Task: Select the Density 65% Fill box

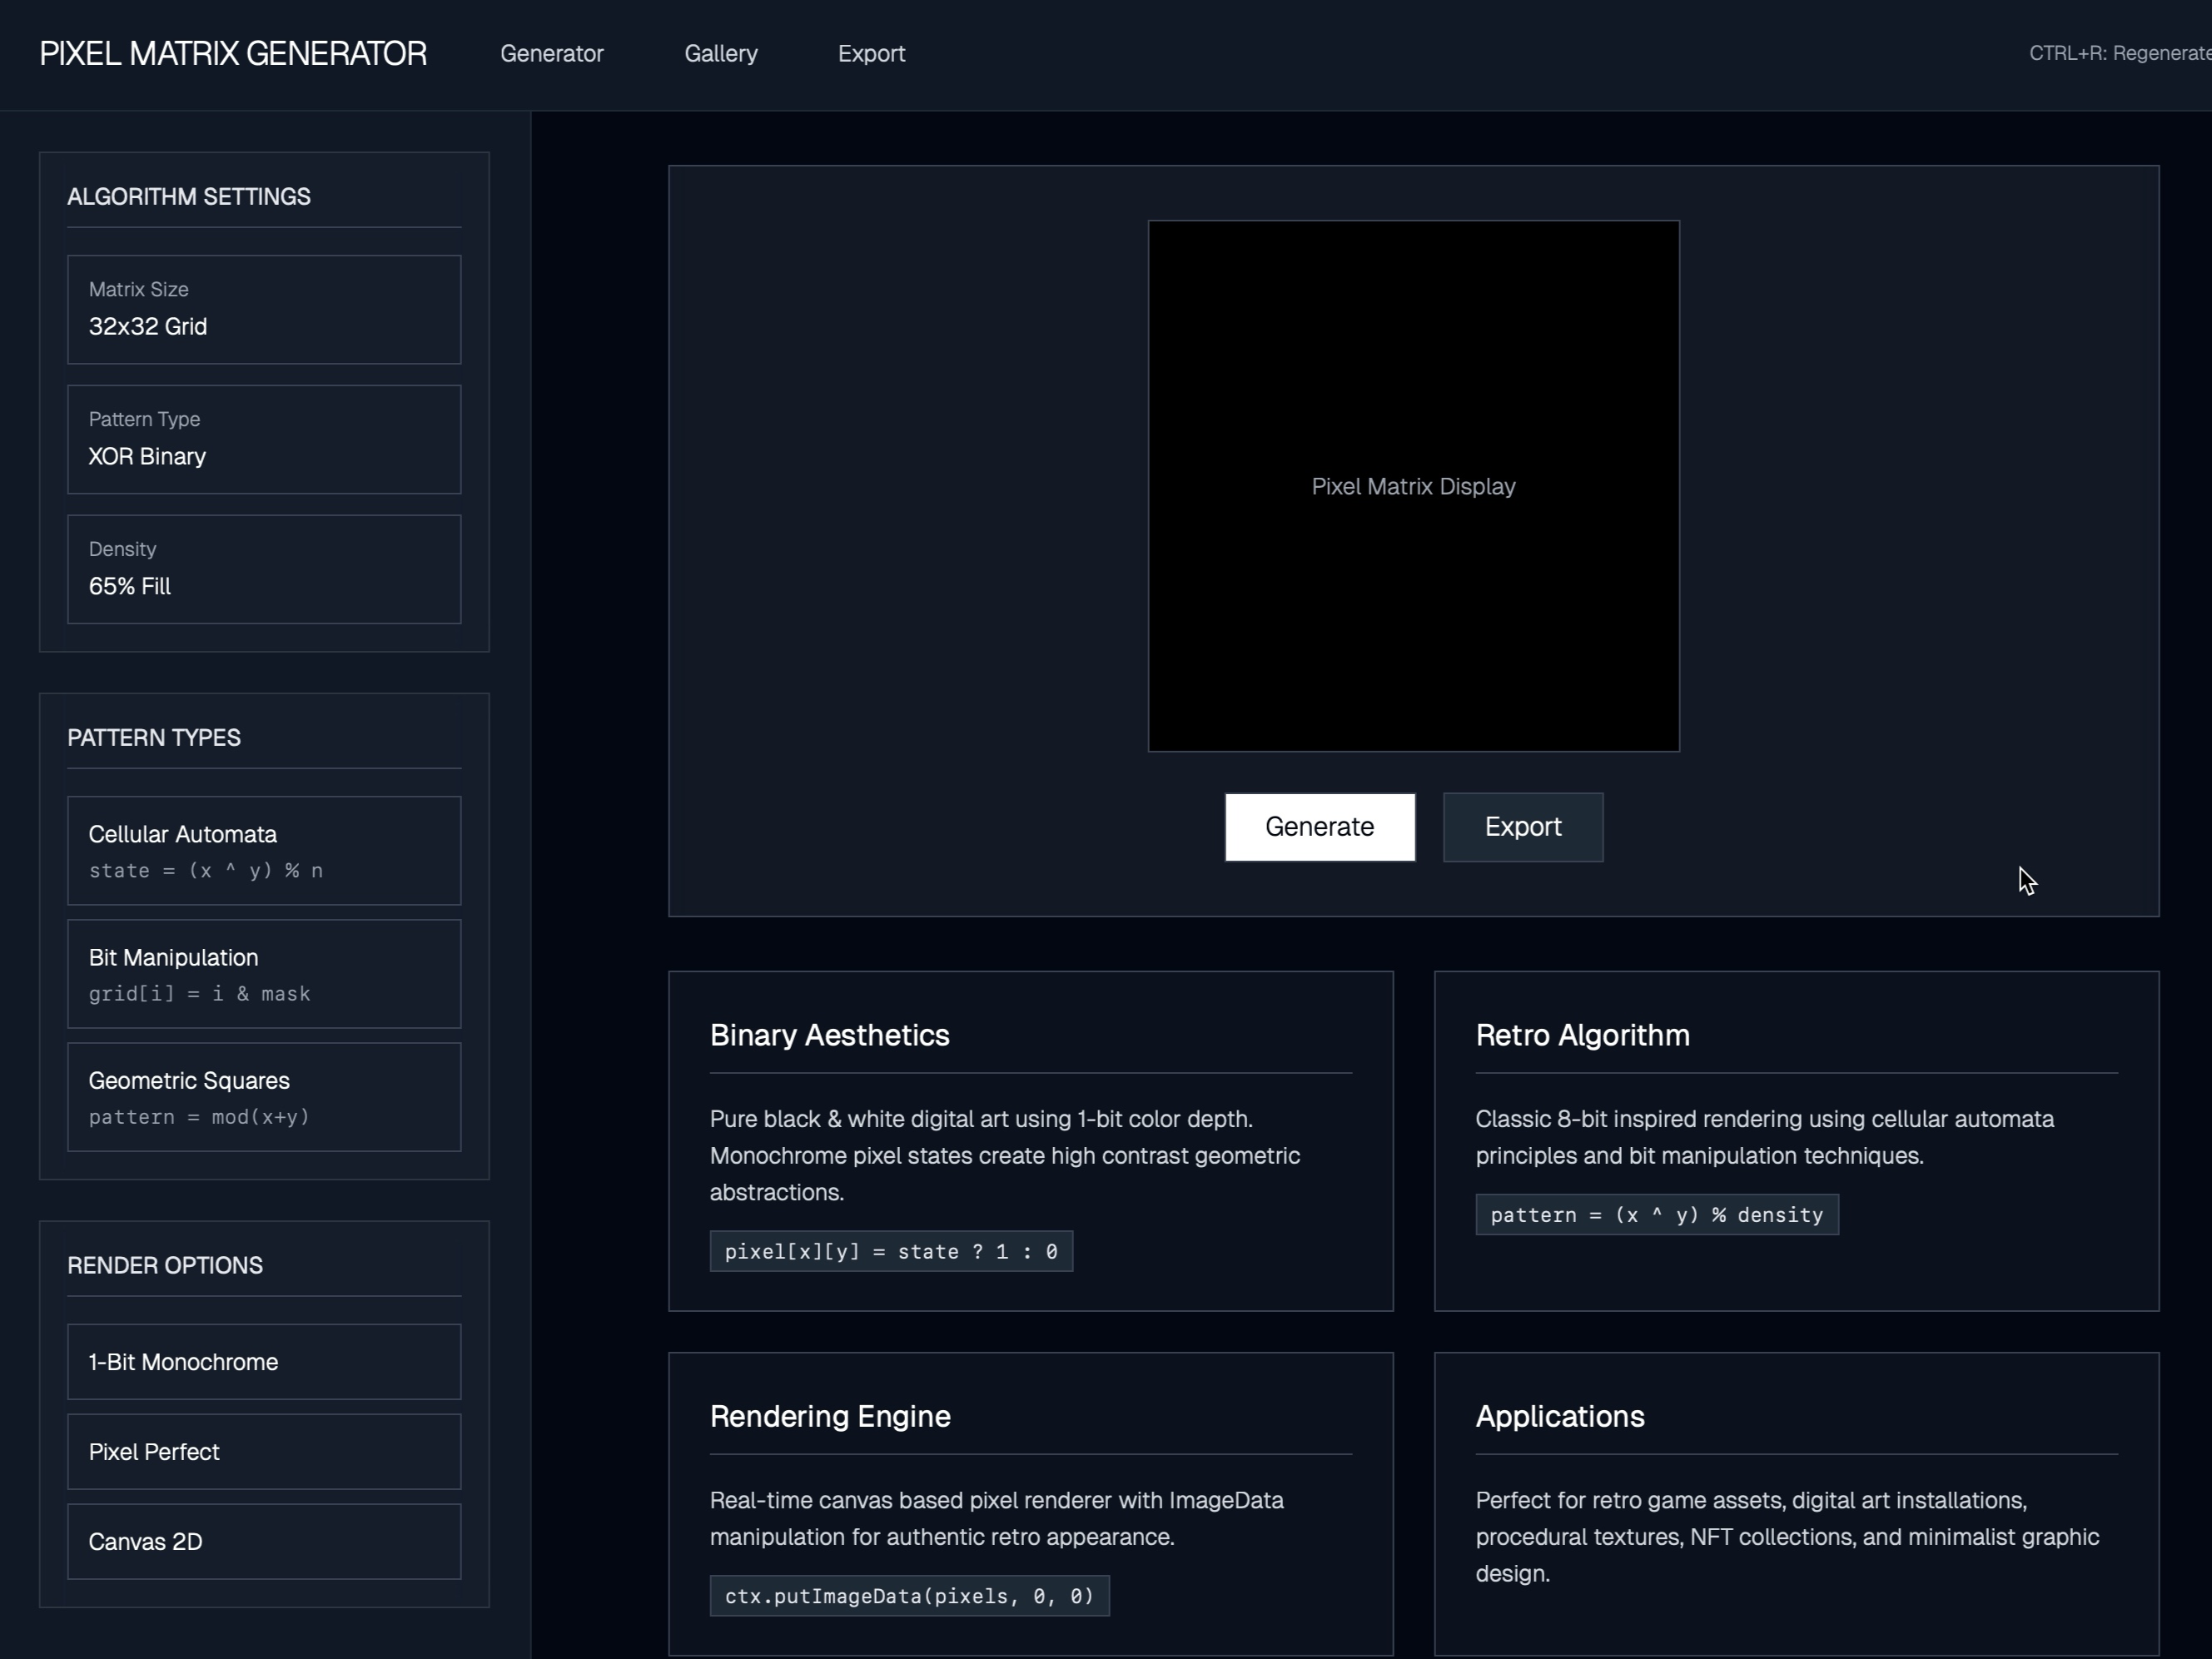Action: [x=264, y=569]
